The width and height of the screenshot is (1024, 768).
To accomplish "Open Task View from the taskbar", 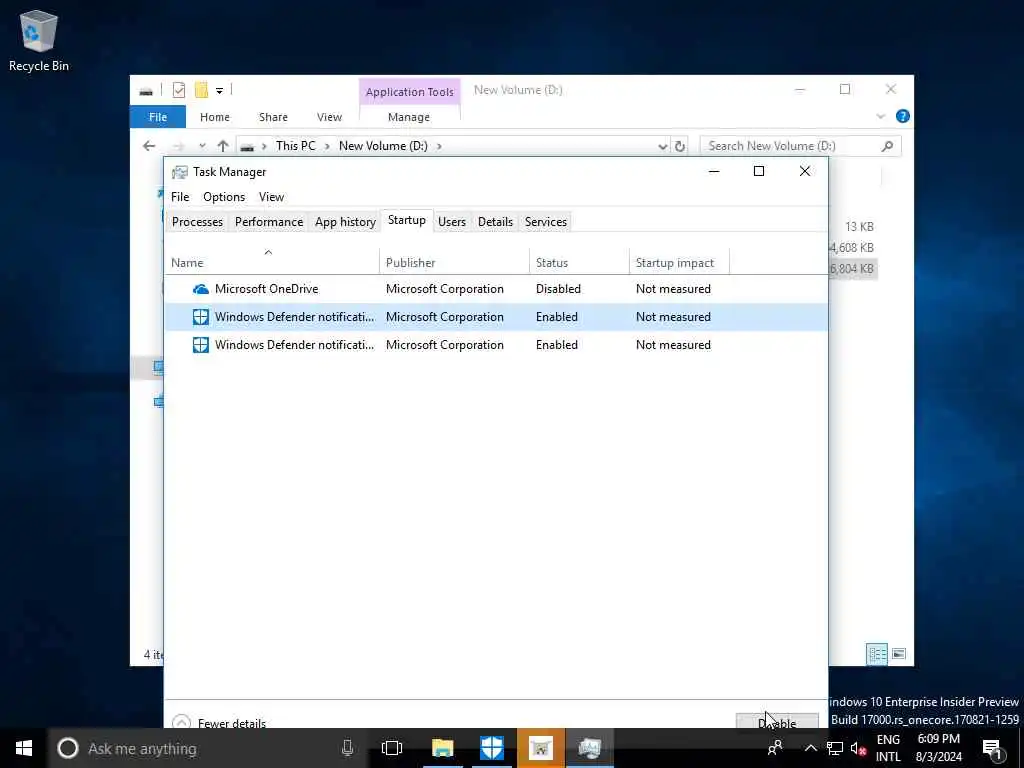I will (392, 748).
